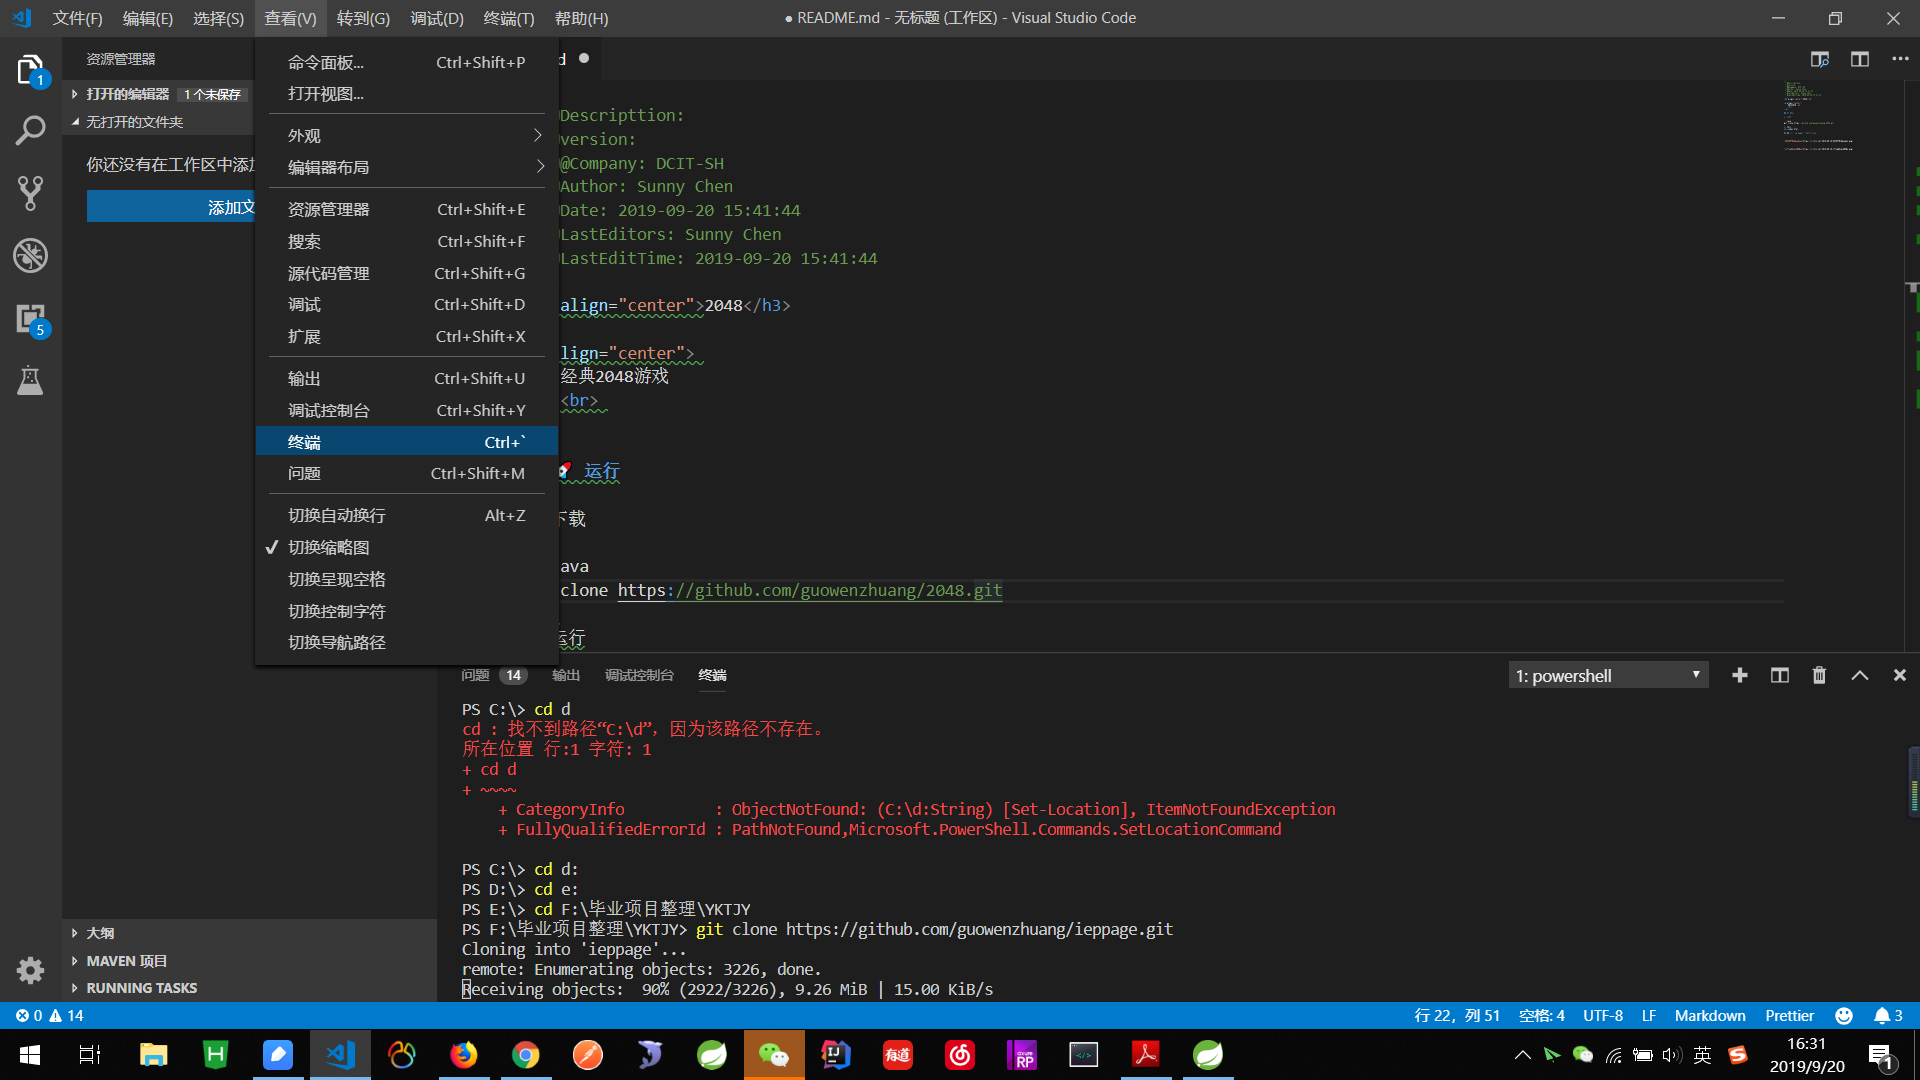Image resolution: width=1920 pixels, height=1080 pixels.
Task: Open the Search view in activity bar
Action: pos(30,130)
